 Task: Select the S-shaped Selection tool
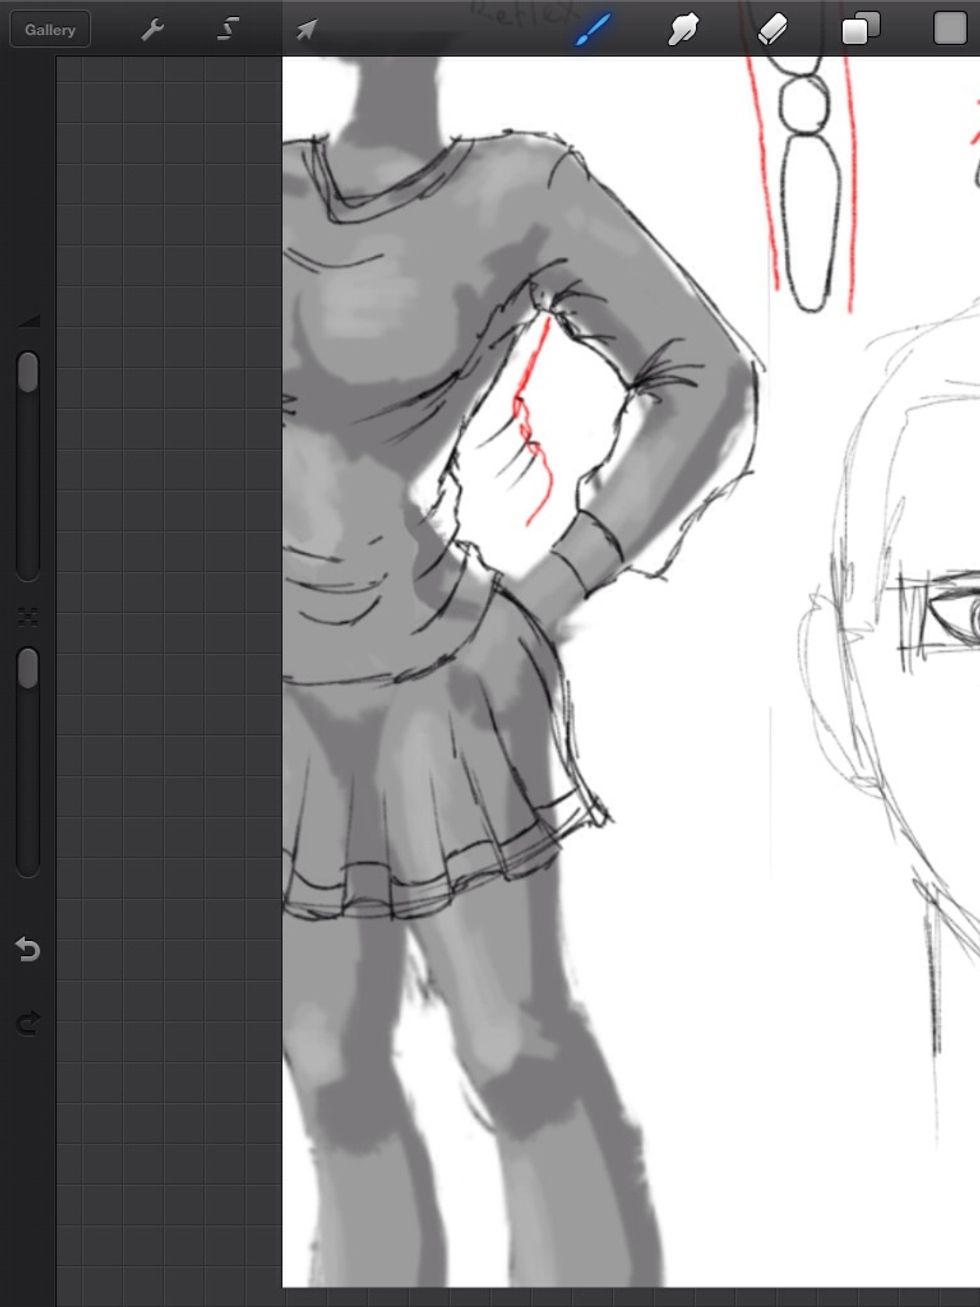point(228,30)
